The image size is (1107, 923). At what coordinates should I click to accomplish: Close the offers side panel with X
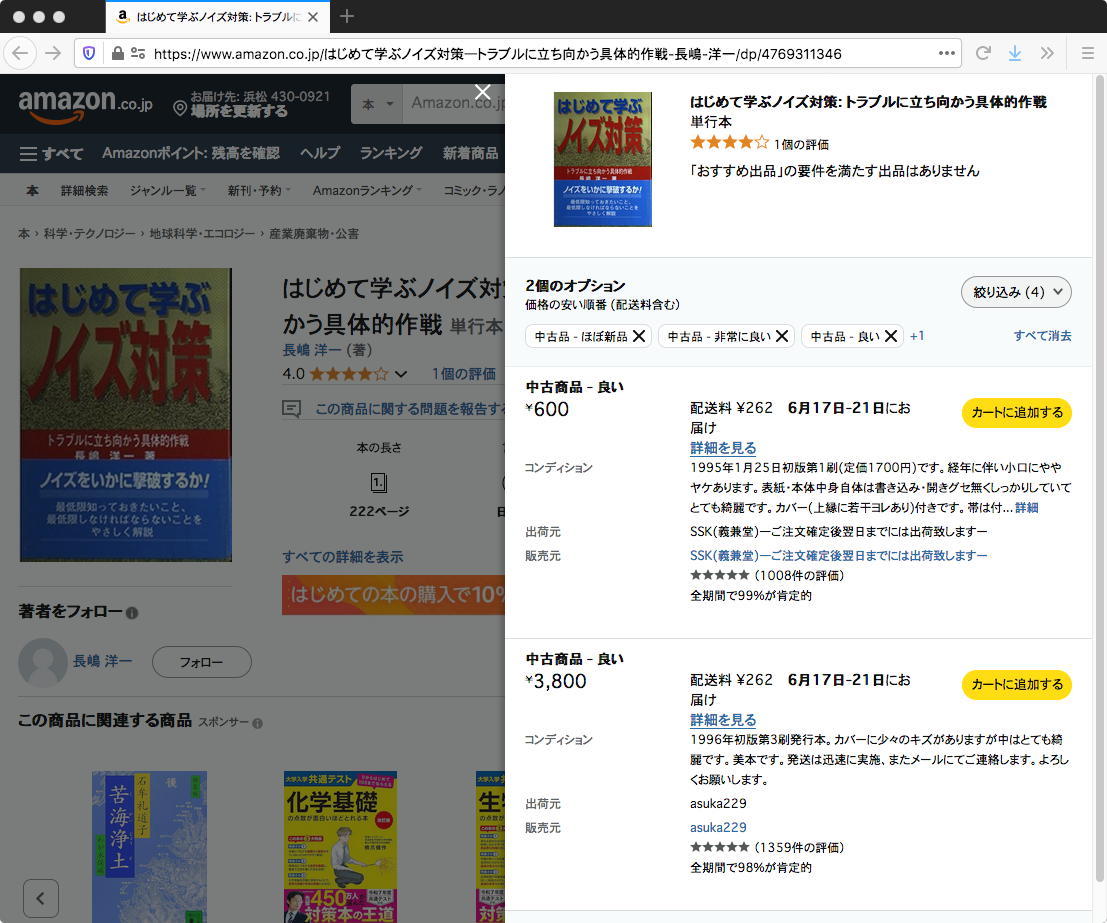coord(483,93)
